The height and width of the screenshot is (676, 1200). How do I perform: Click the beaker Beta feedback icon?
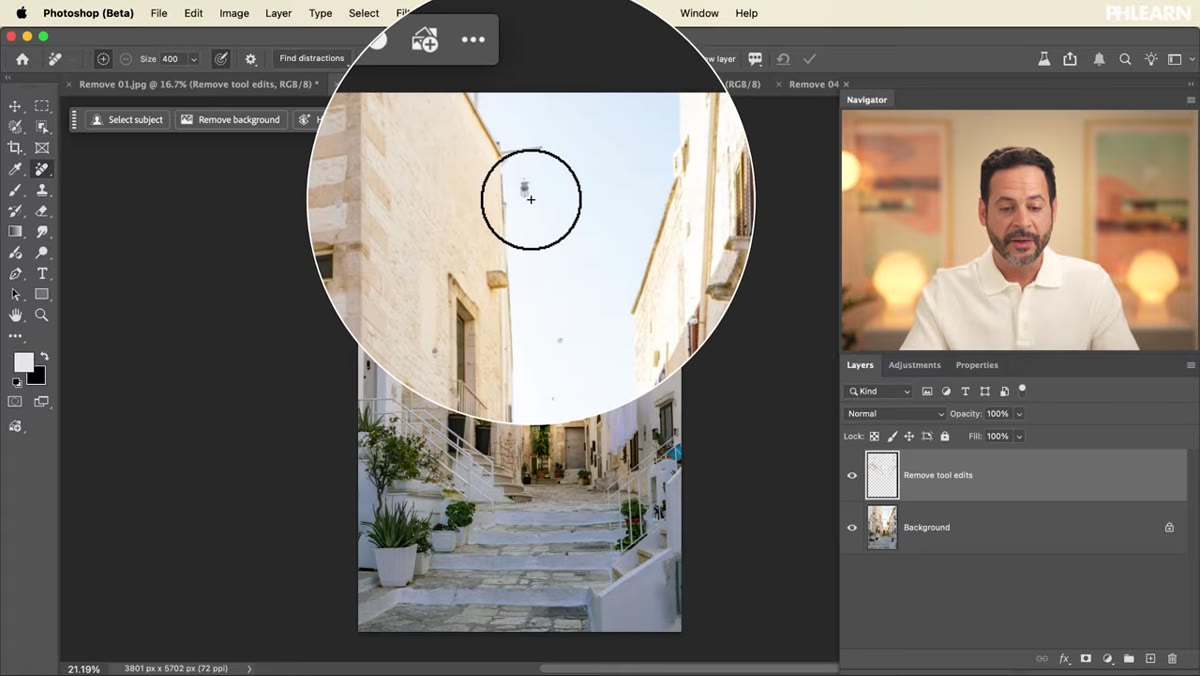1044,59
